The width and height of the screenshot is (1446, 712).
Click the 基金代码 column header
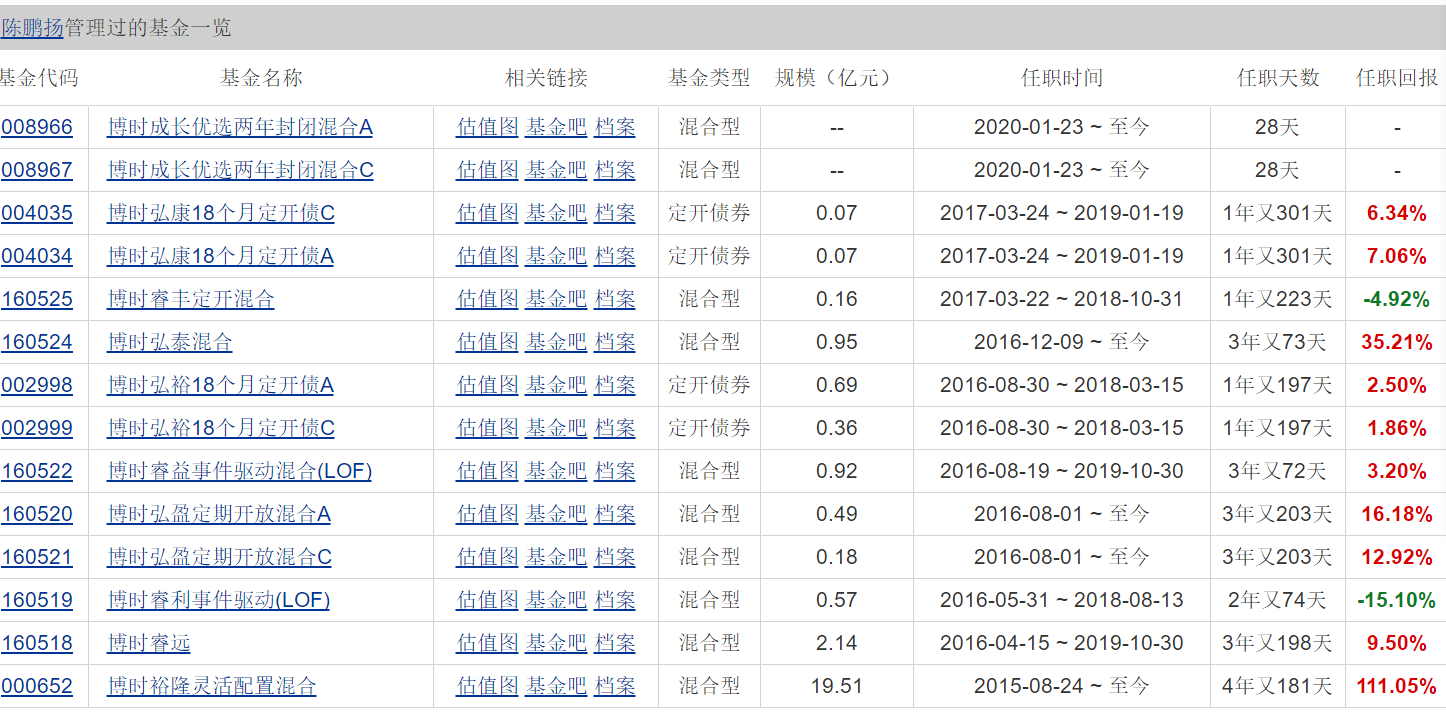coord(38,78)
